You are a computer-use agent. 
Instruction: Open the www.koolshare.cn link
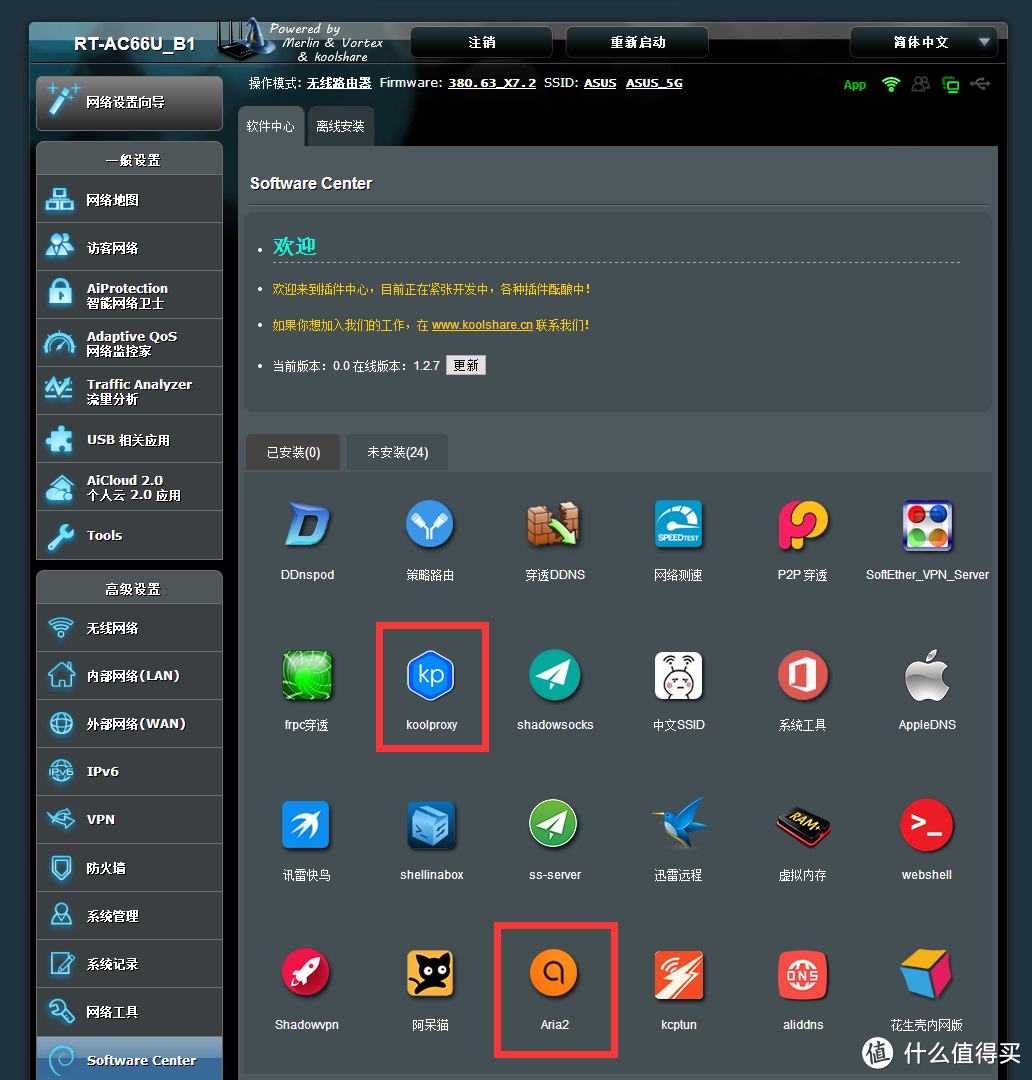(482, 324)
